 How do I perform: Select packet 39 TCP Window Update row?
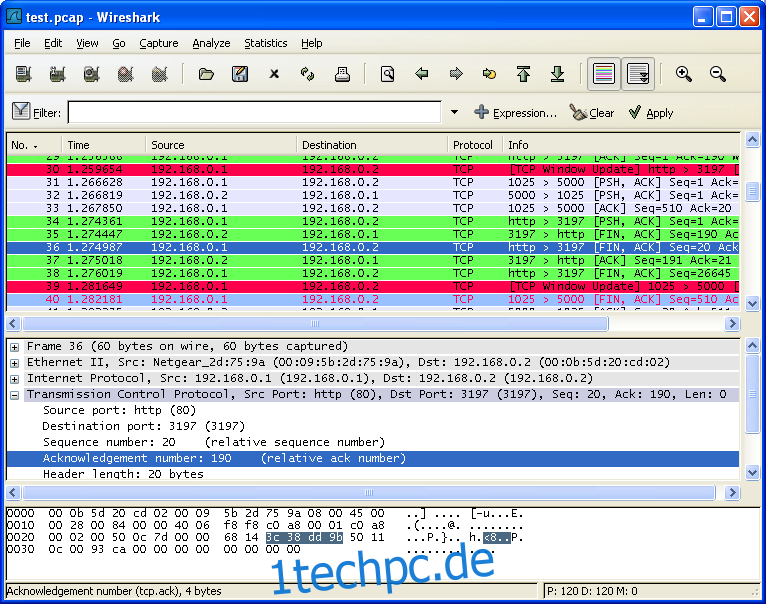373,286
